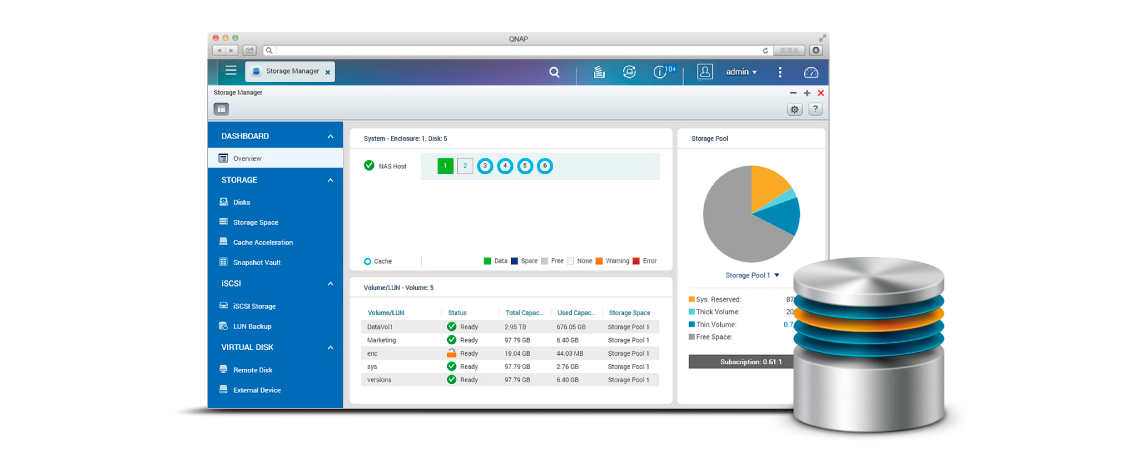Open the admin user dropdown
The width and height of the screenshot is (1140, 455).
pos(741,72)
